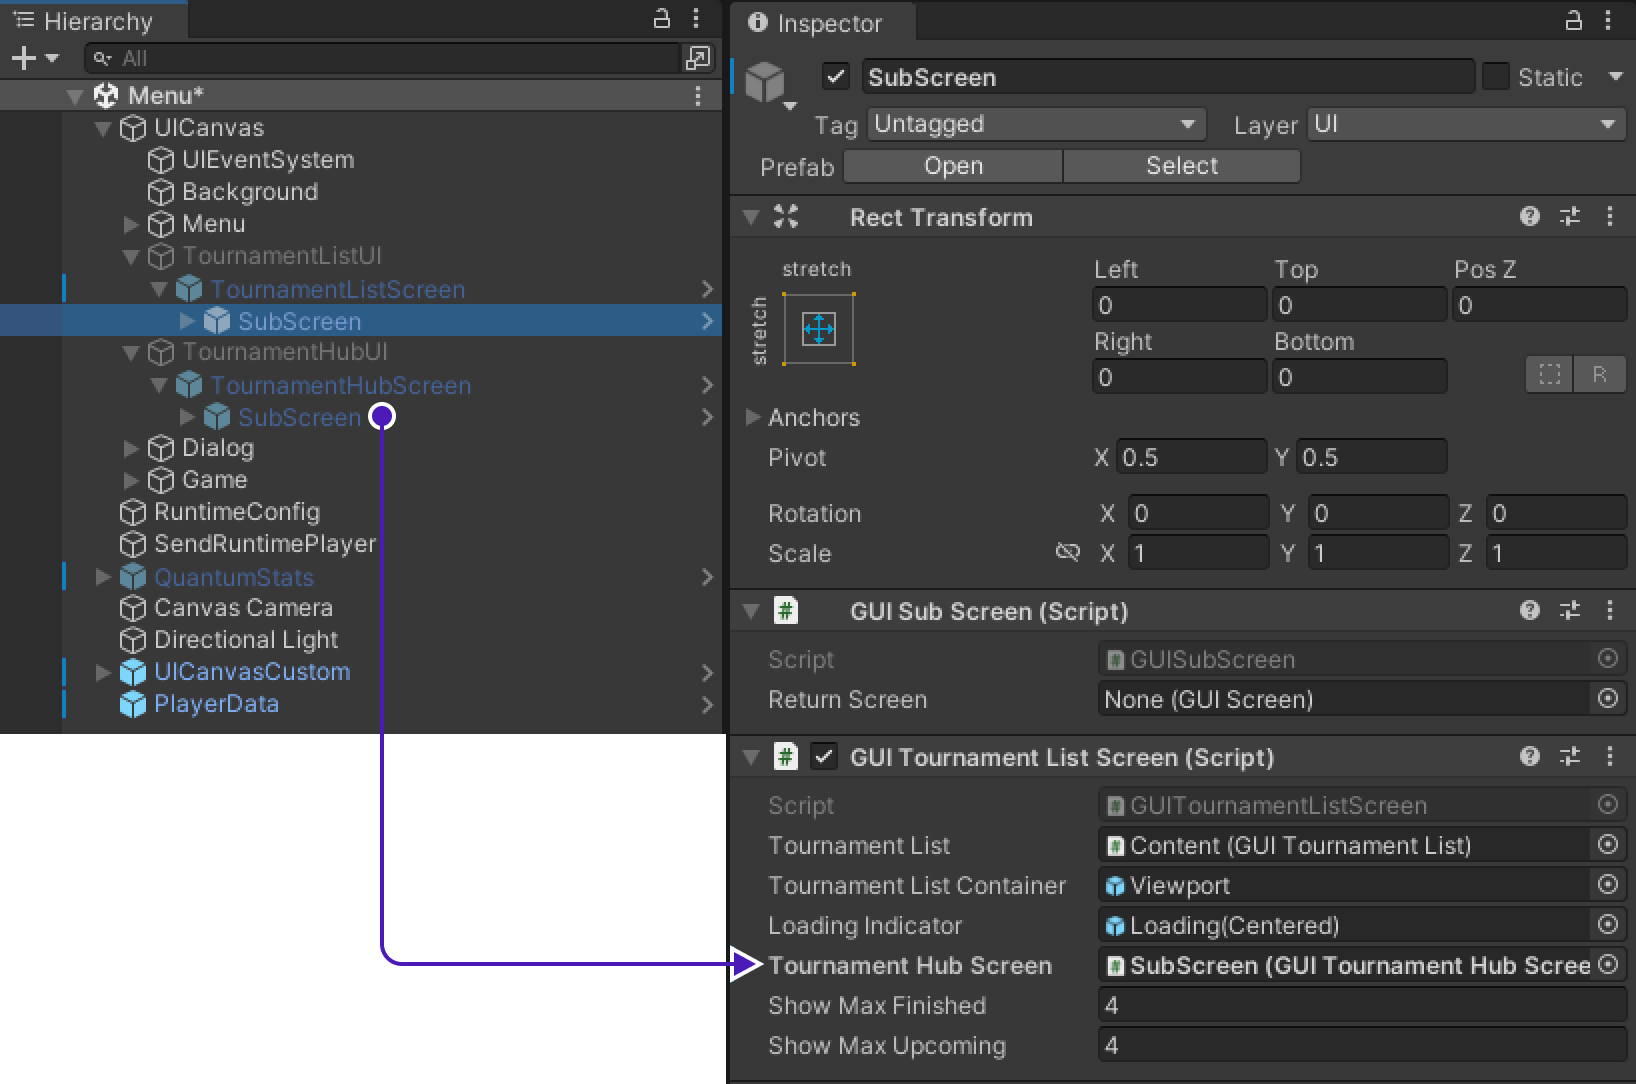
Task: Expand the Anchors section
Action: pyautogui.click(x=753, y=417)
